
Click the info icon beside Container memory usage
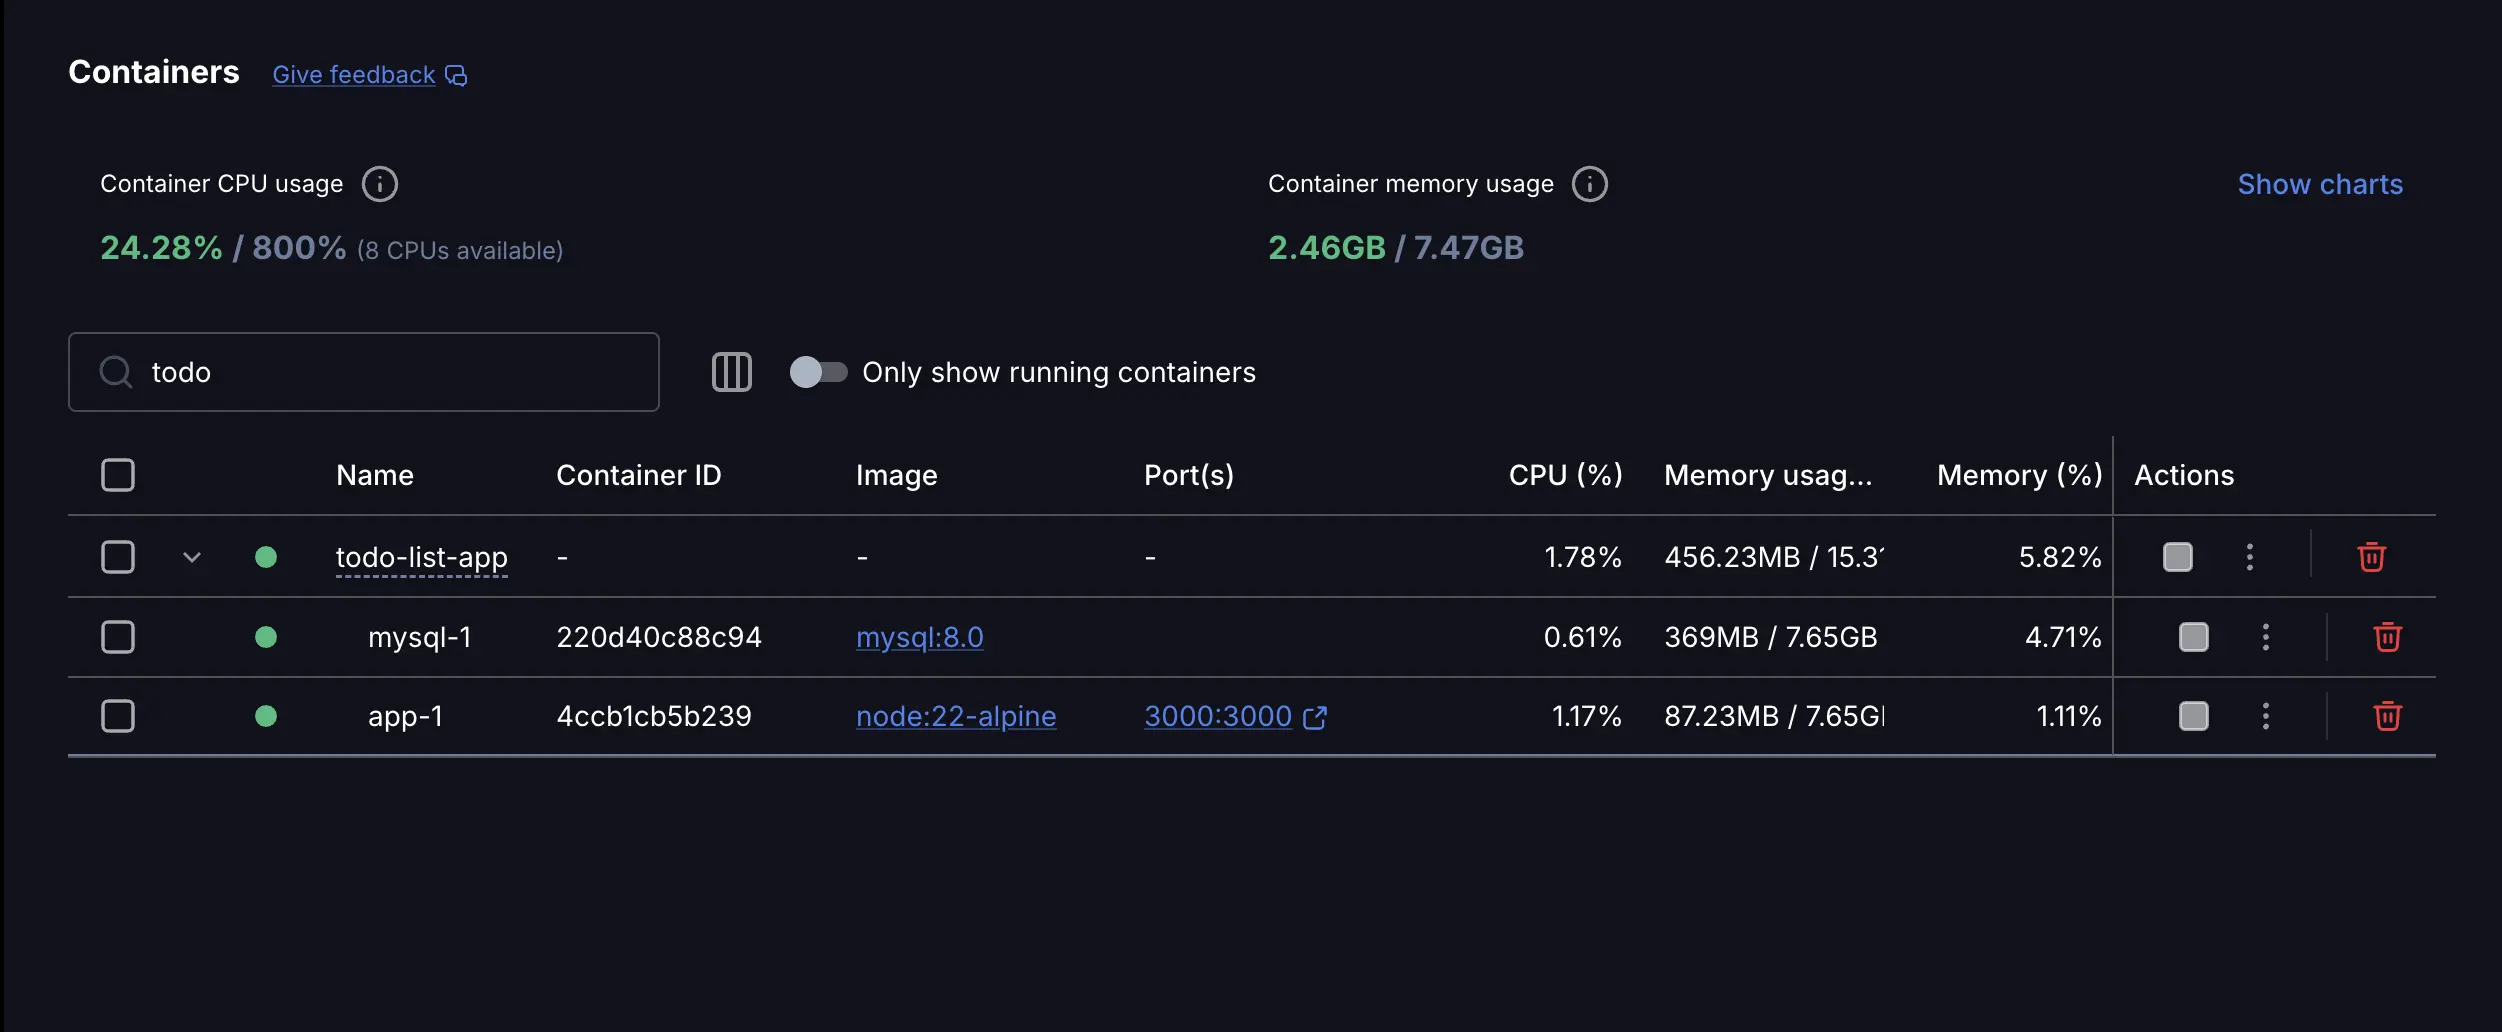coord(1590,183)
